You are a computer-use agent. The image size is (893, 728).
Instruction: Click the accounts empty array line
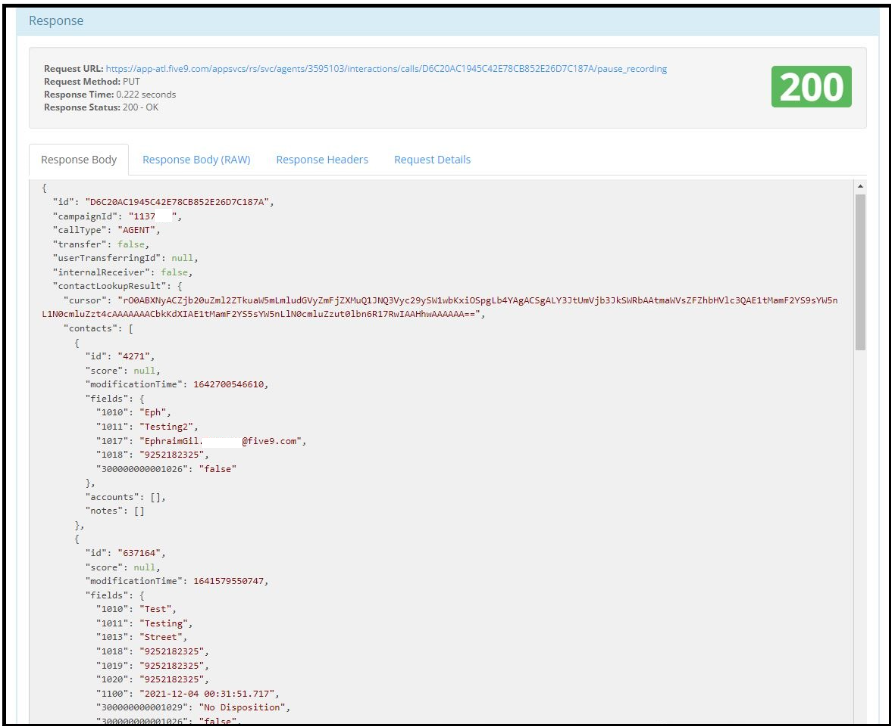tap(126, 497)
